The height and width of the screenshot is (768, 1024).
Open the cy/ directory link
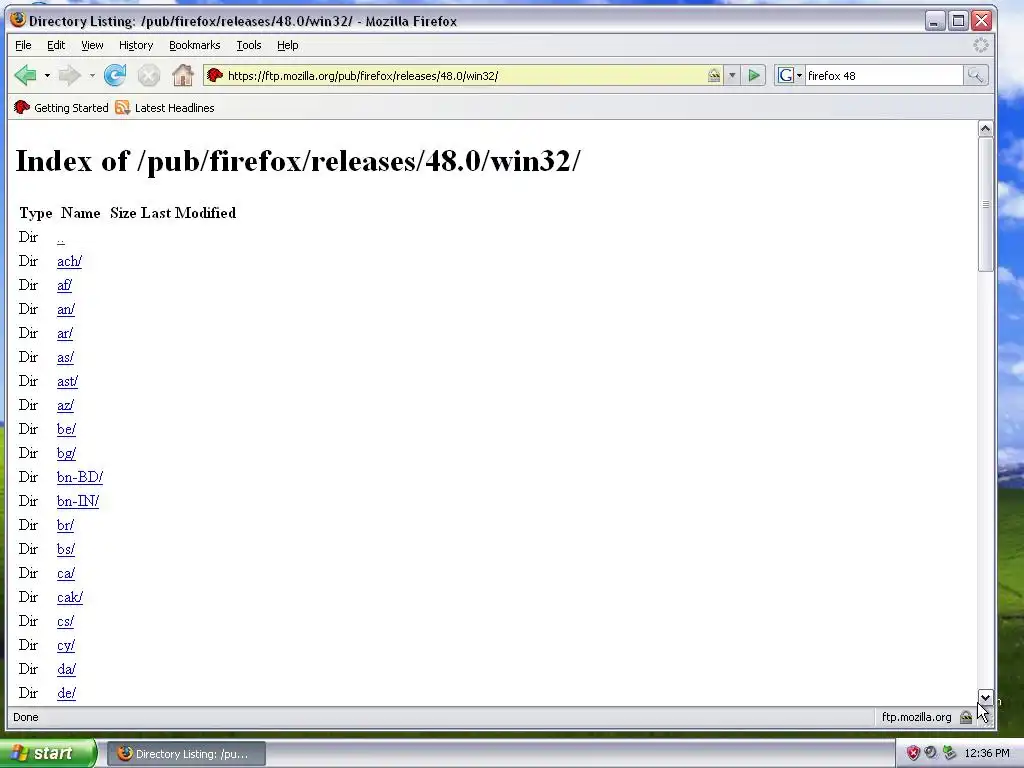[x=66, y=645]
